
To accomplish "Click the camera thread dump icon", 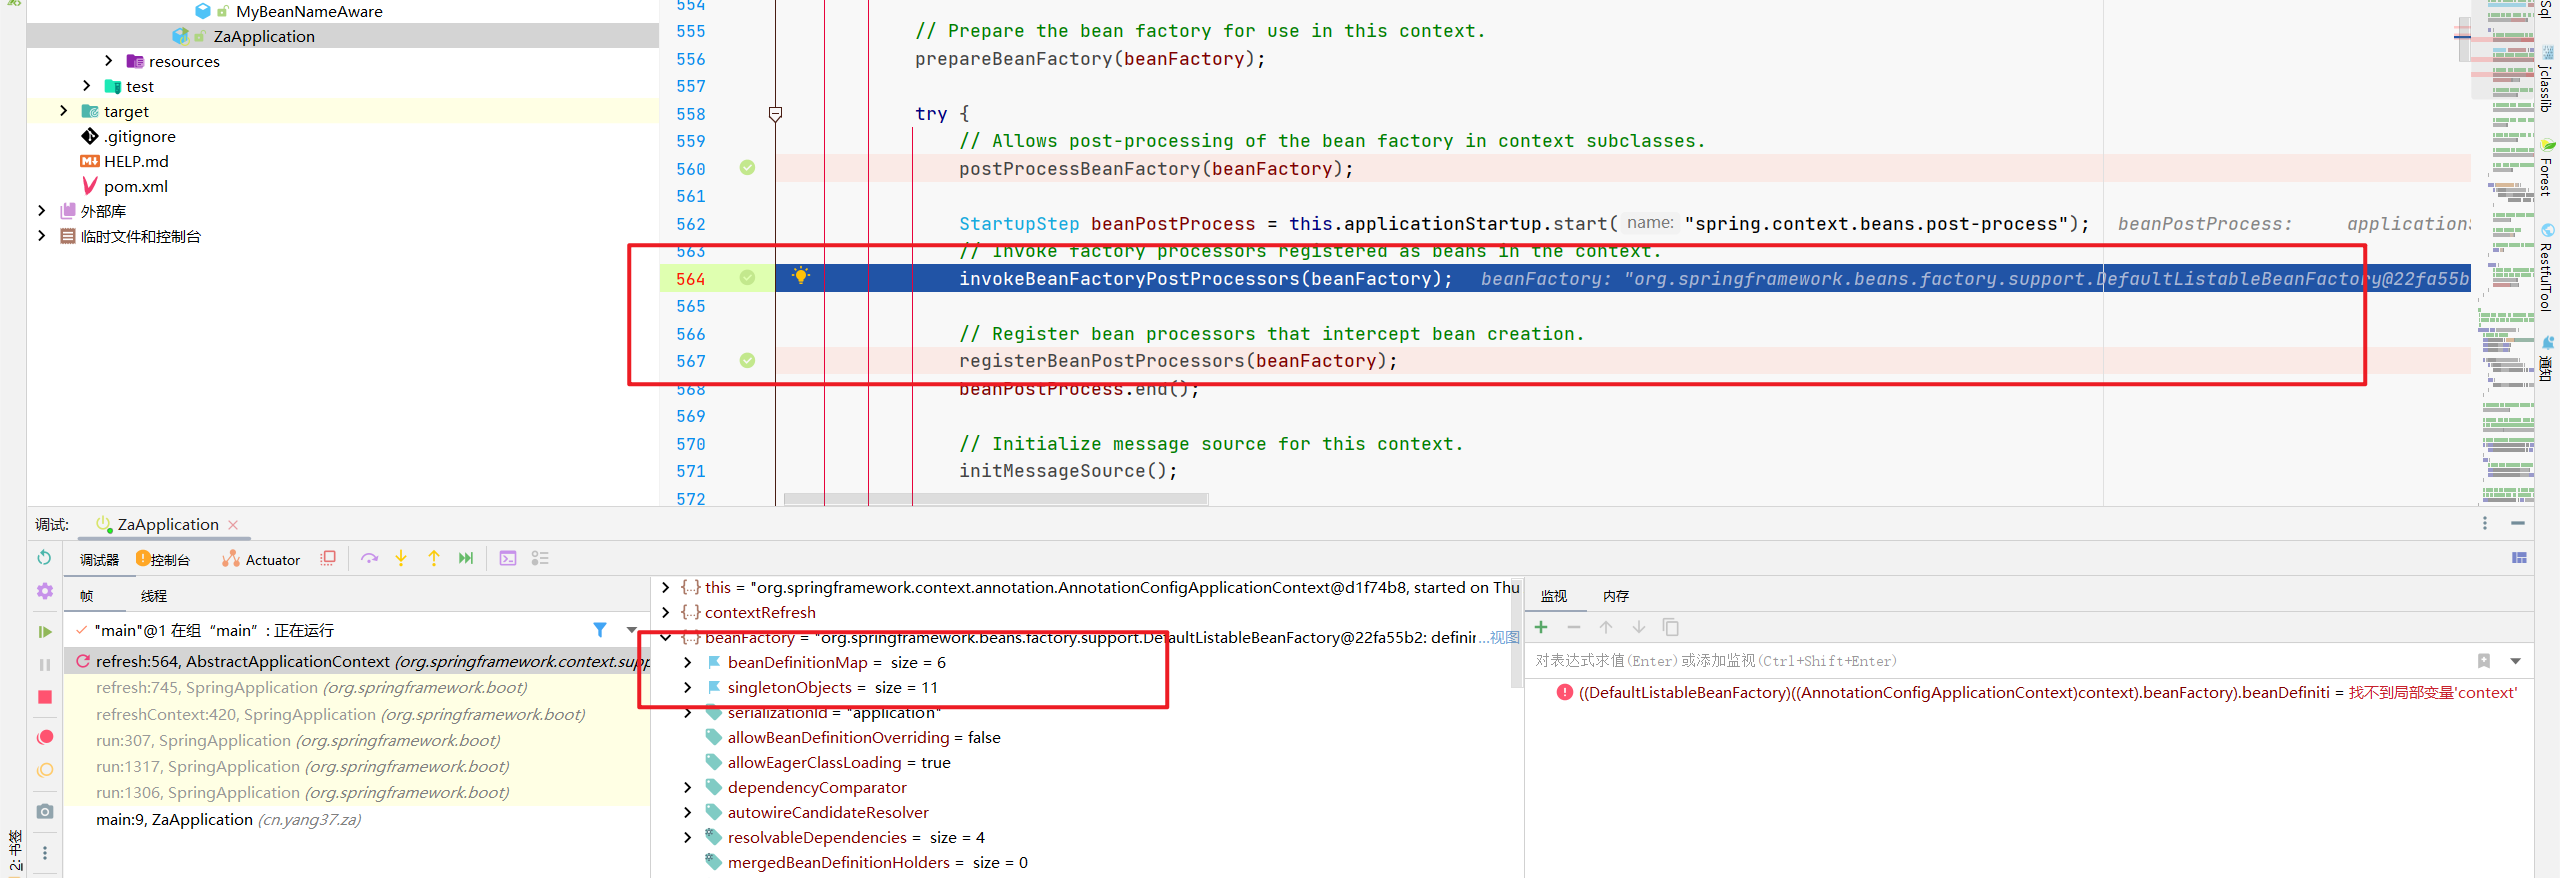I will tap(44, 811).
